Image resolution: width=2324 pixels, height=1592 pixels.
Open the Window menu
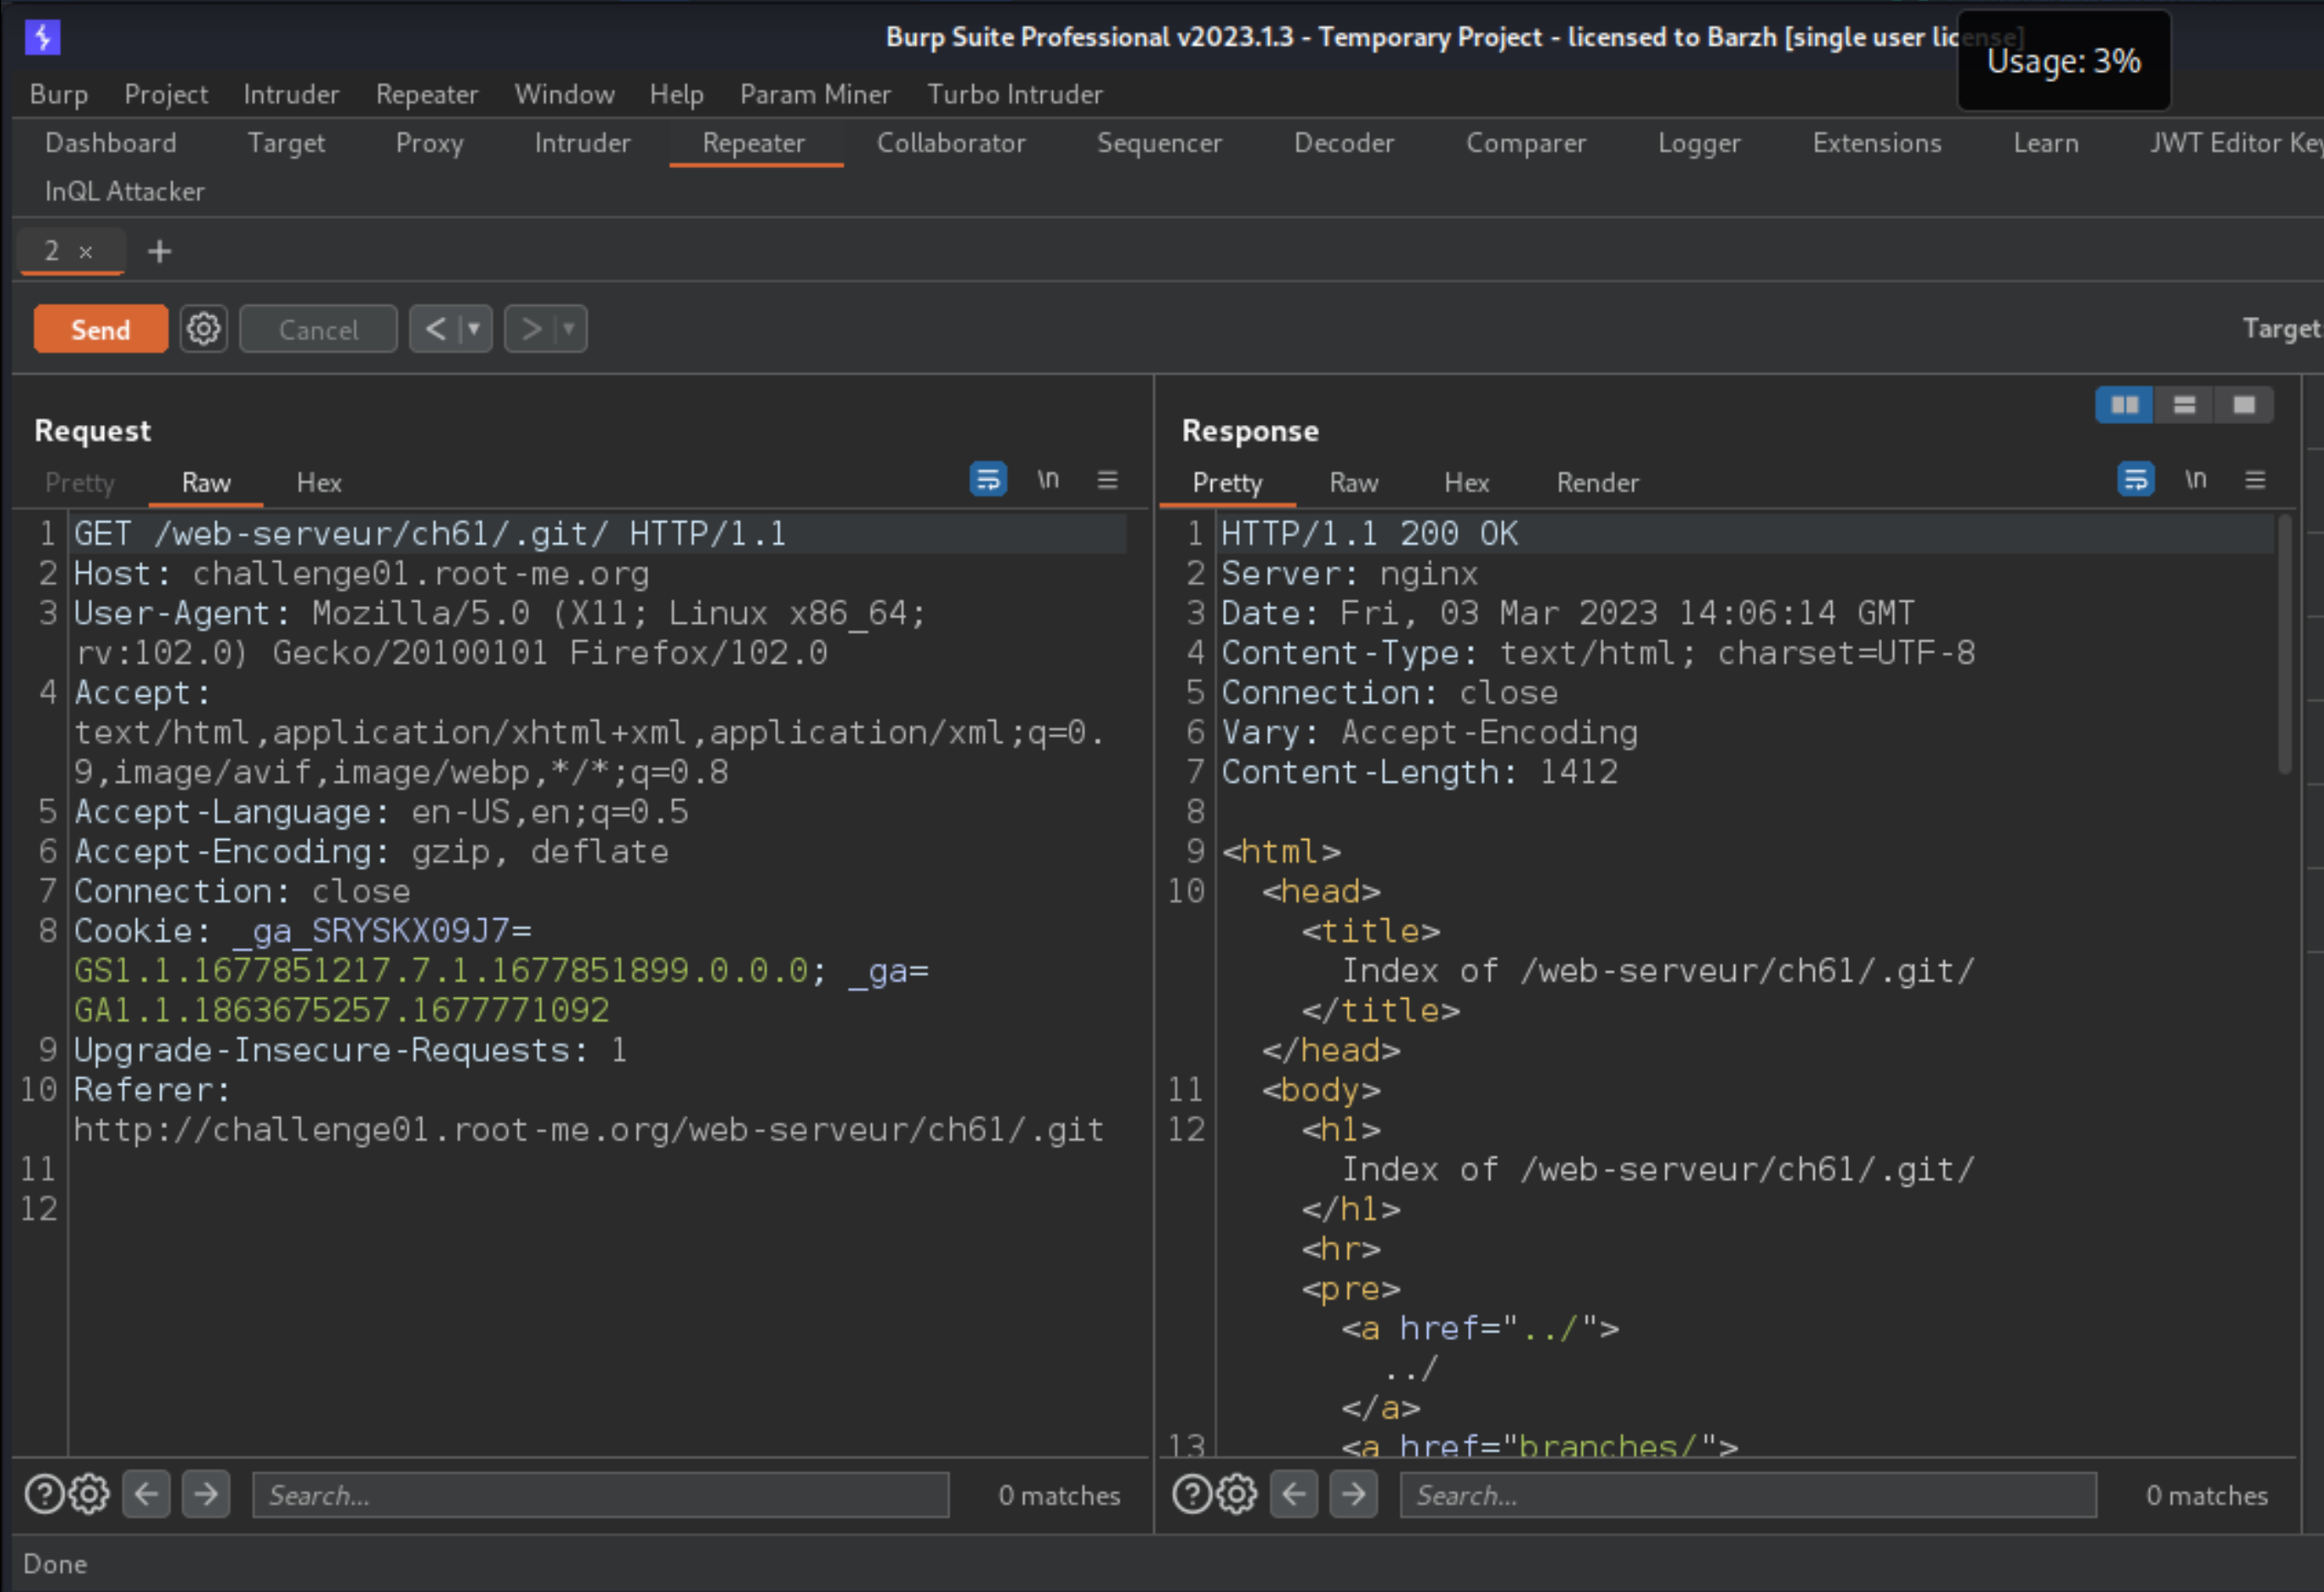point(564,94)
